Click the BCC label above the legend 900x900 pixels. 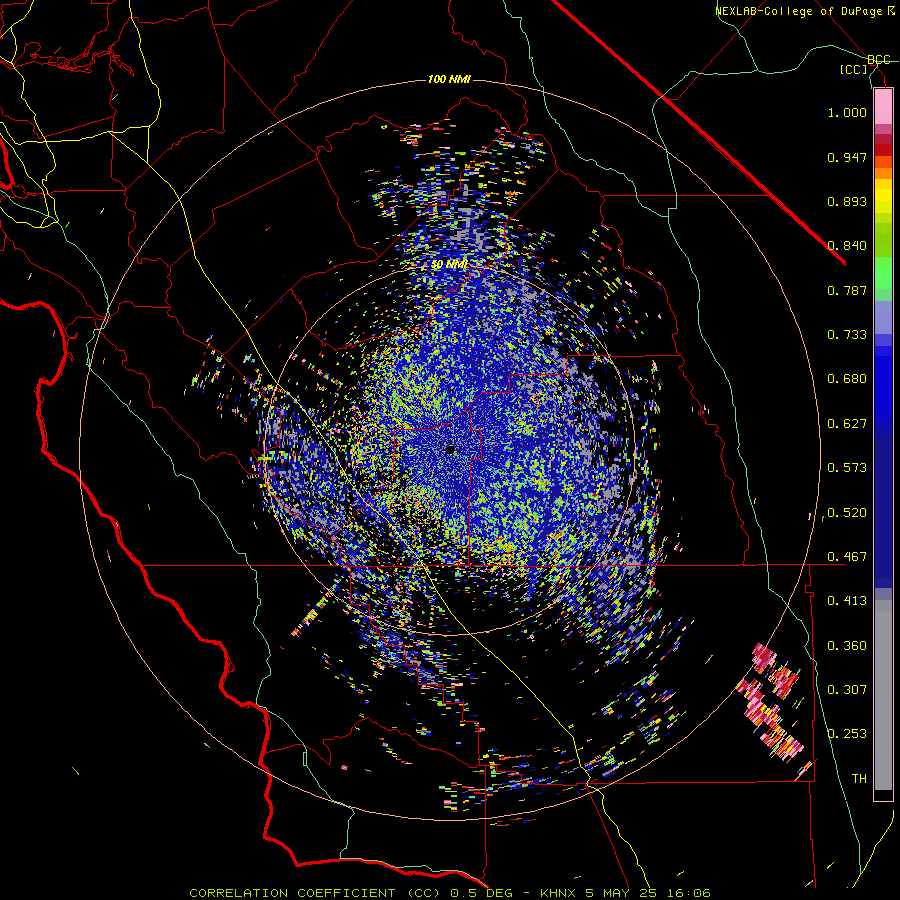[879, 60]
